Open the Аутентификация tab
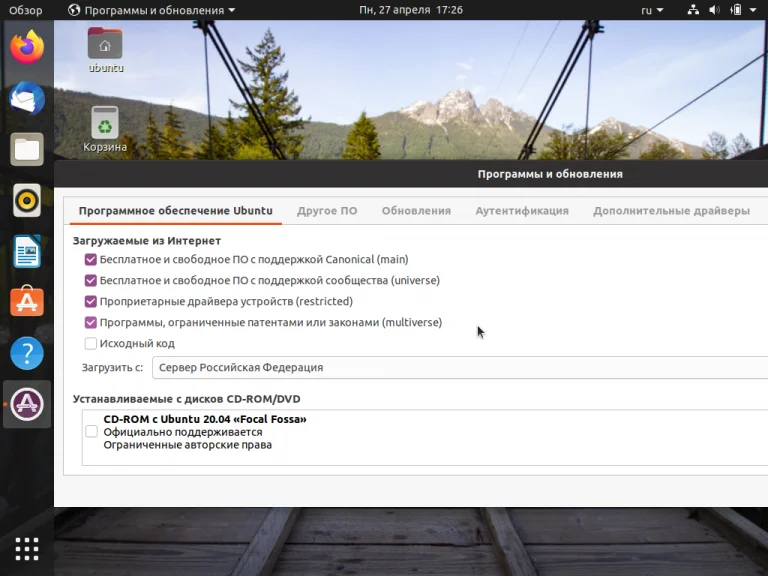The width and height of the screenshot is (768, 576). [522, 211]
